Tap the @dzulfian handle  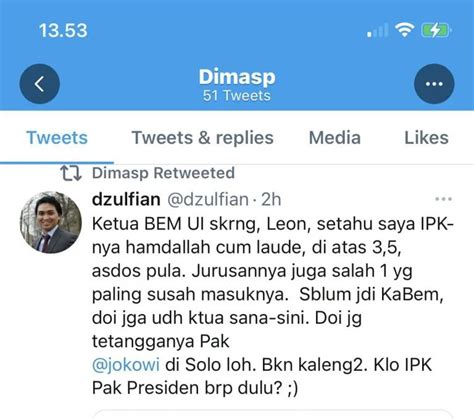tap(208, 199)
